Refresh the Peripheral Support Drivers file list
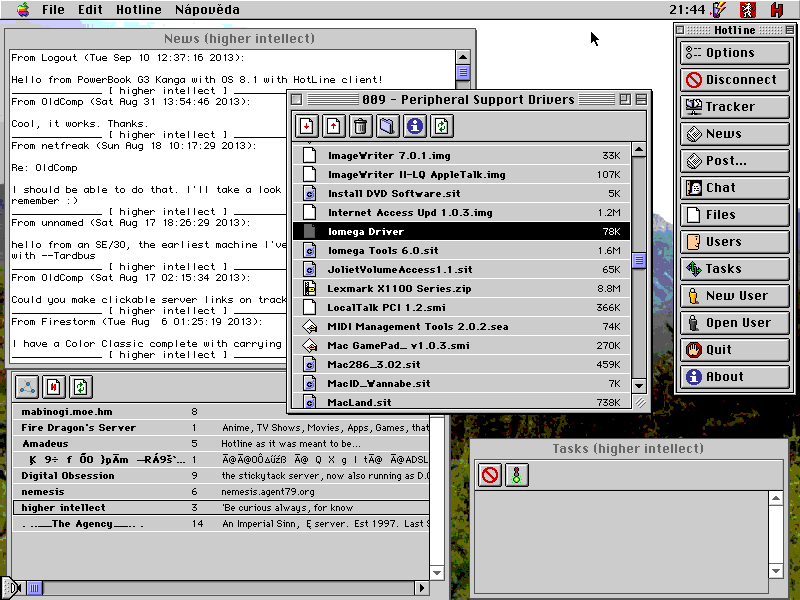This screenshot has width=800, height=600. (442, 125)
